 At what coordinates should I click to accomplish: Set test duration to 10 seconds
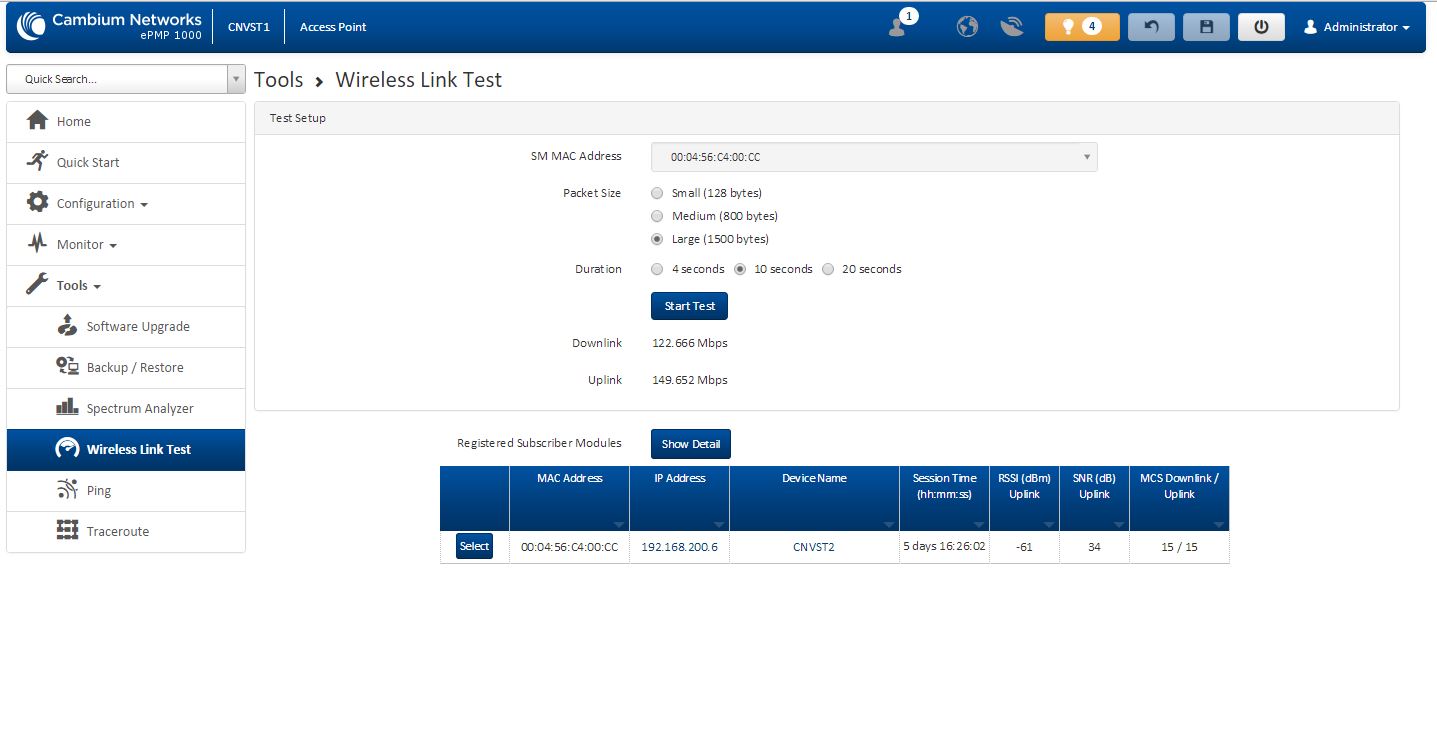741,269
